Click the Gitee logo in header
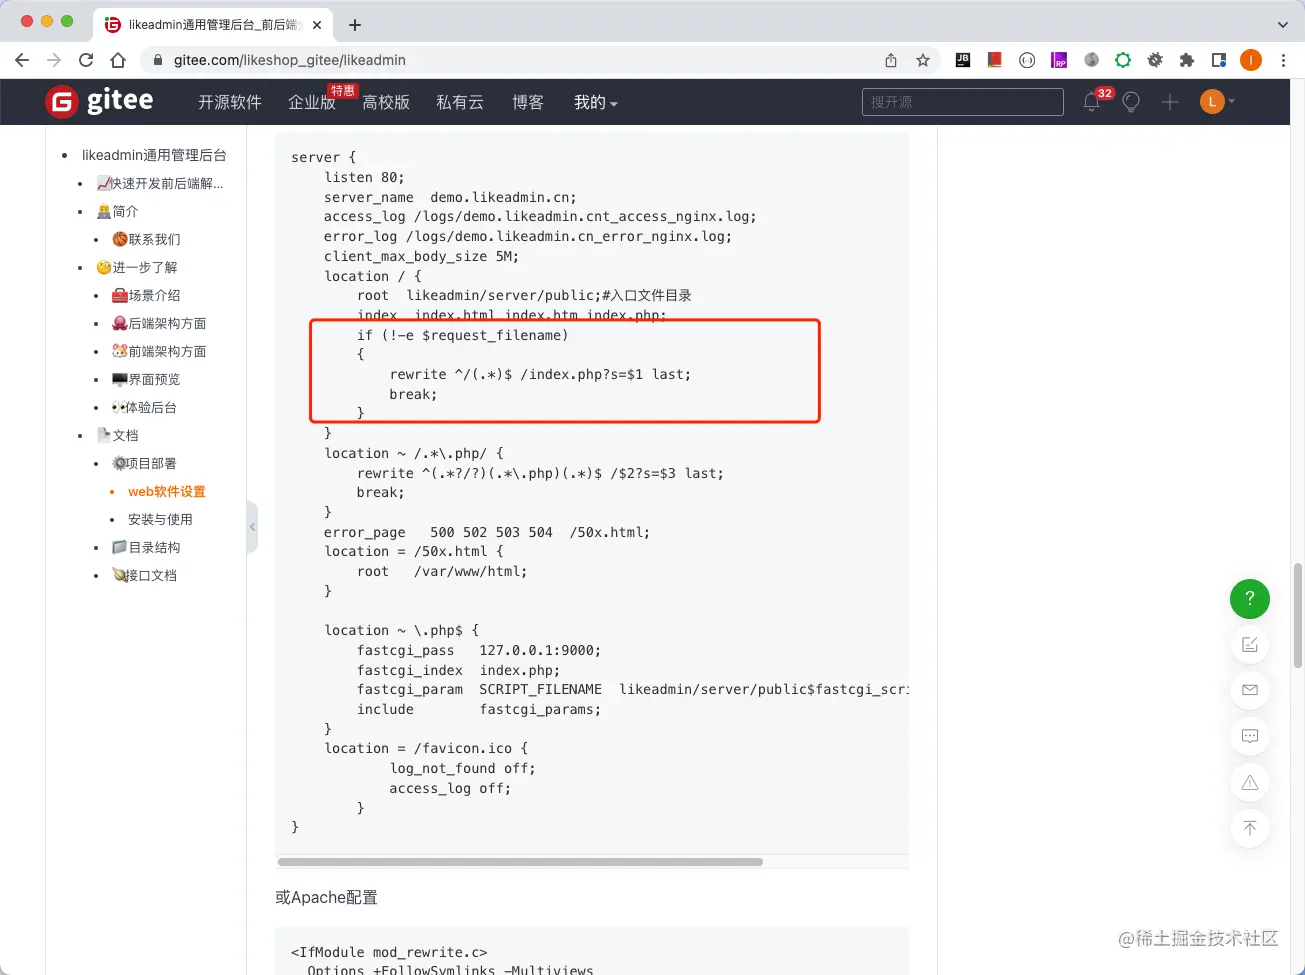Viewport: 1305px width, 975px height. [x=100, y=101]
